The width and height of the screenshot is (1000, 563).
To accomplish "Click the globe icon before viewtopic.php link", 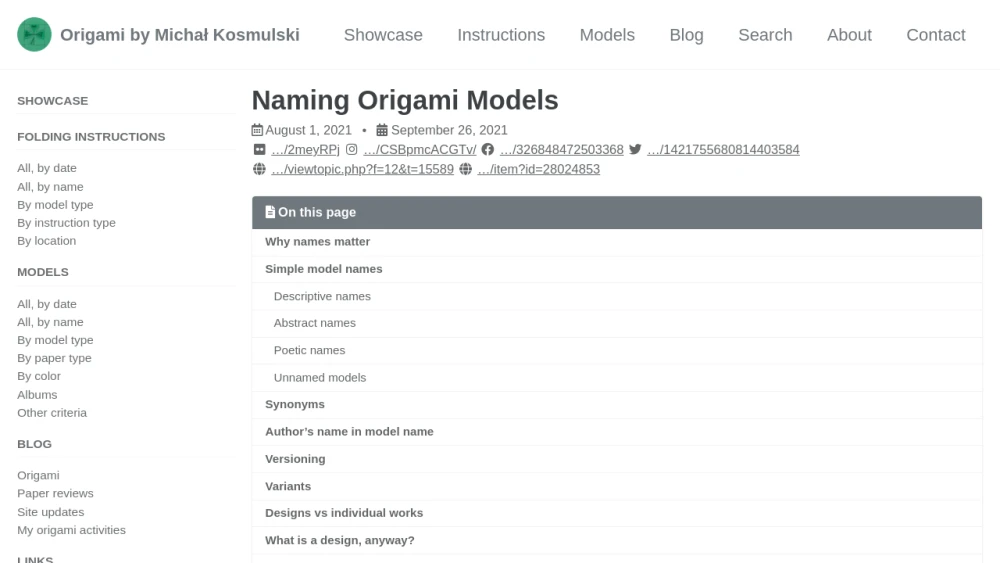I will 259,170.
